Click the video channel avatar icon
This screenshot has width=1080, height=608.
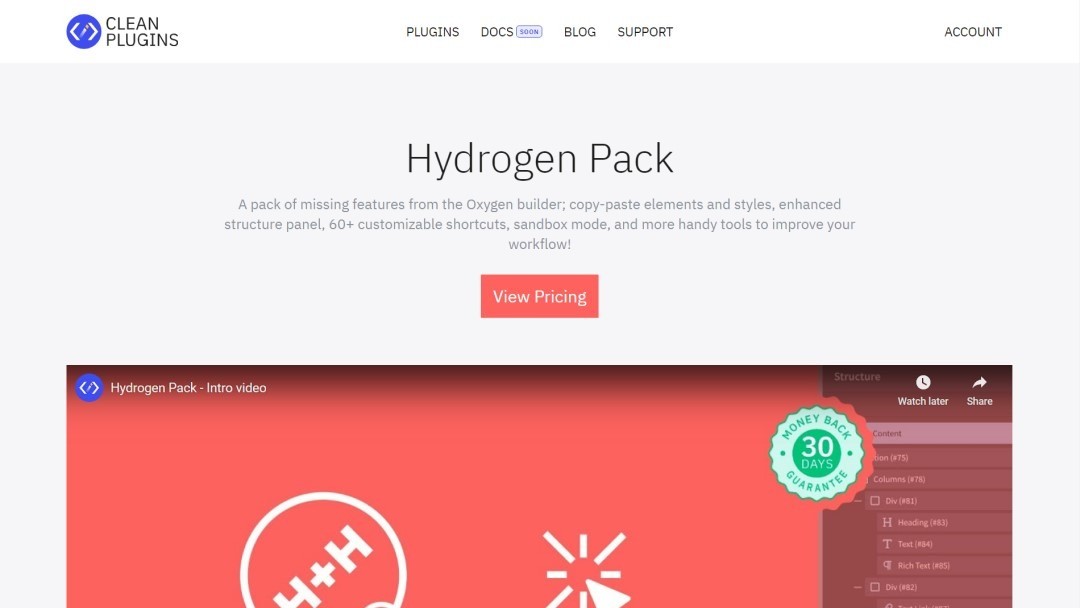coord(89,388)
